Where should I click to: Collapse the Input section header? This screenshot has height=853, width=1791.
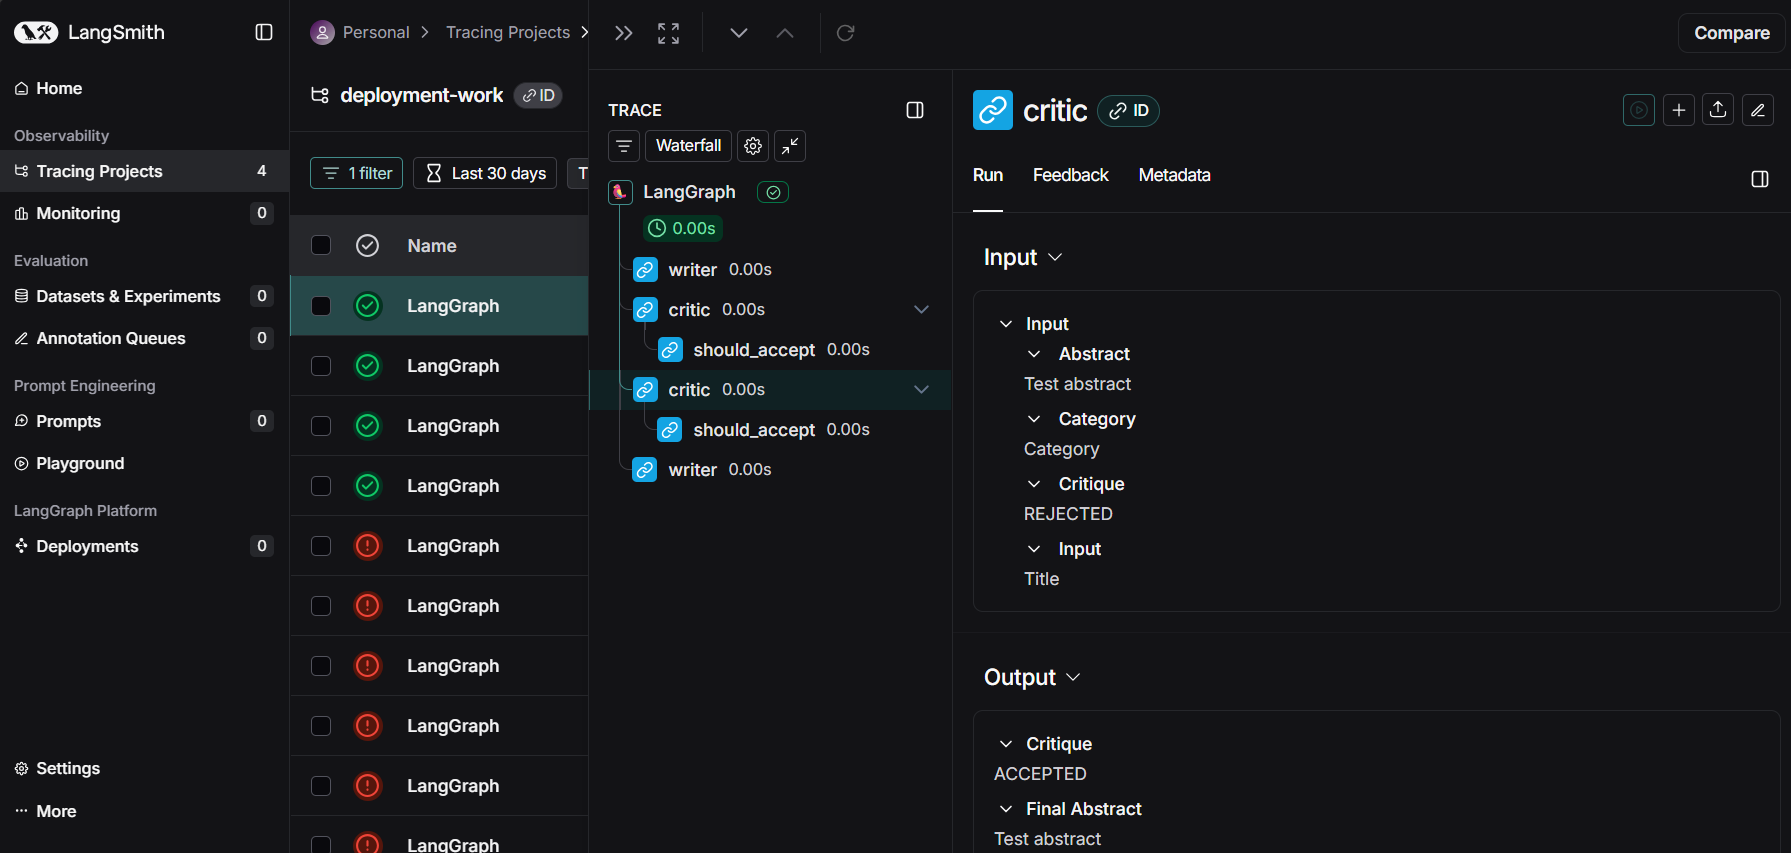(1022, 257)
